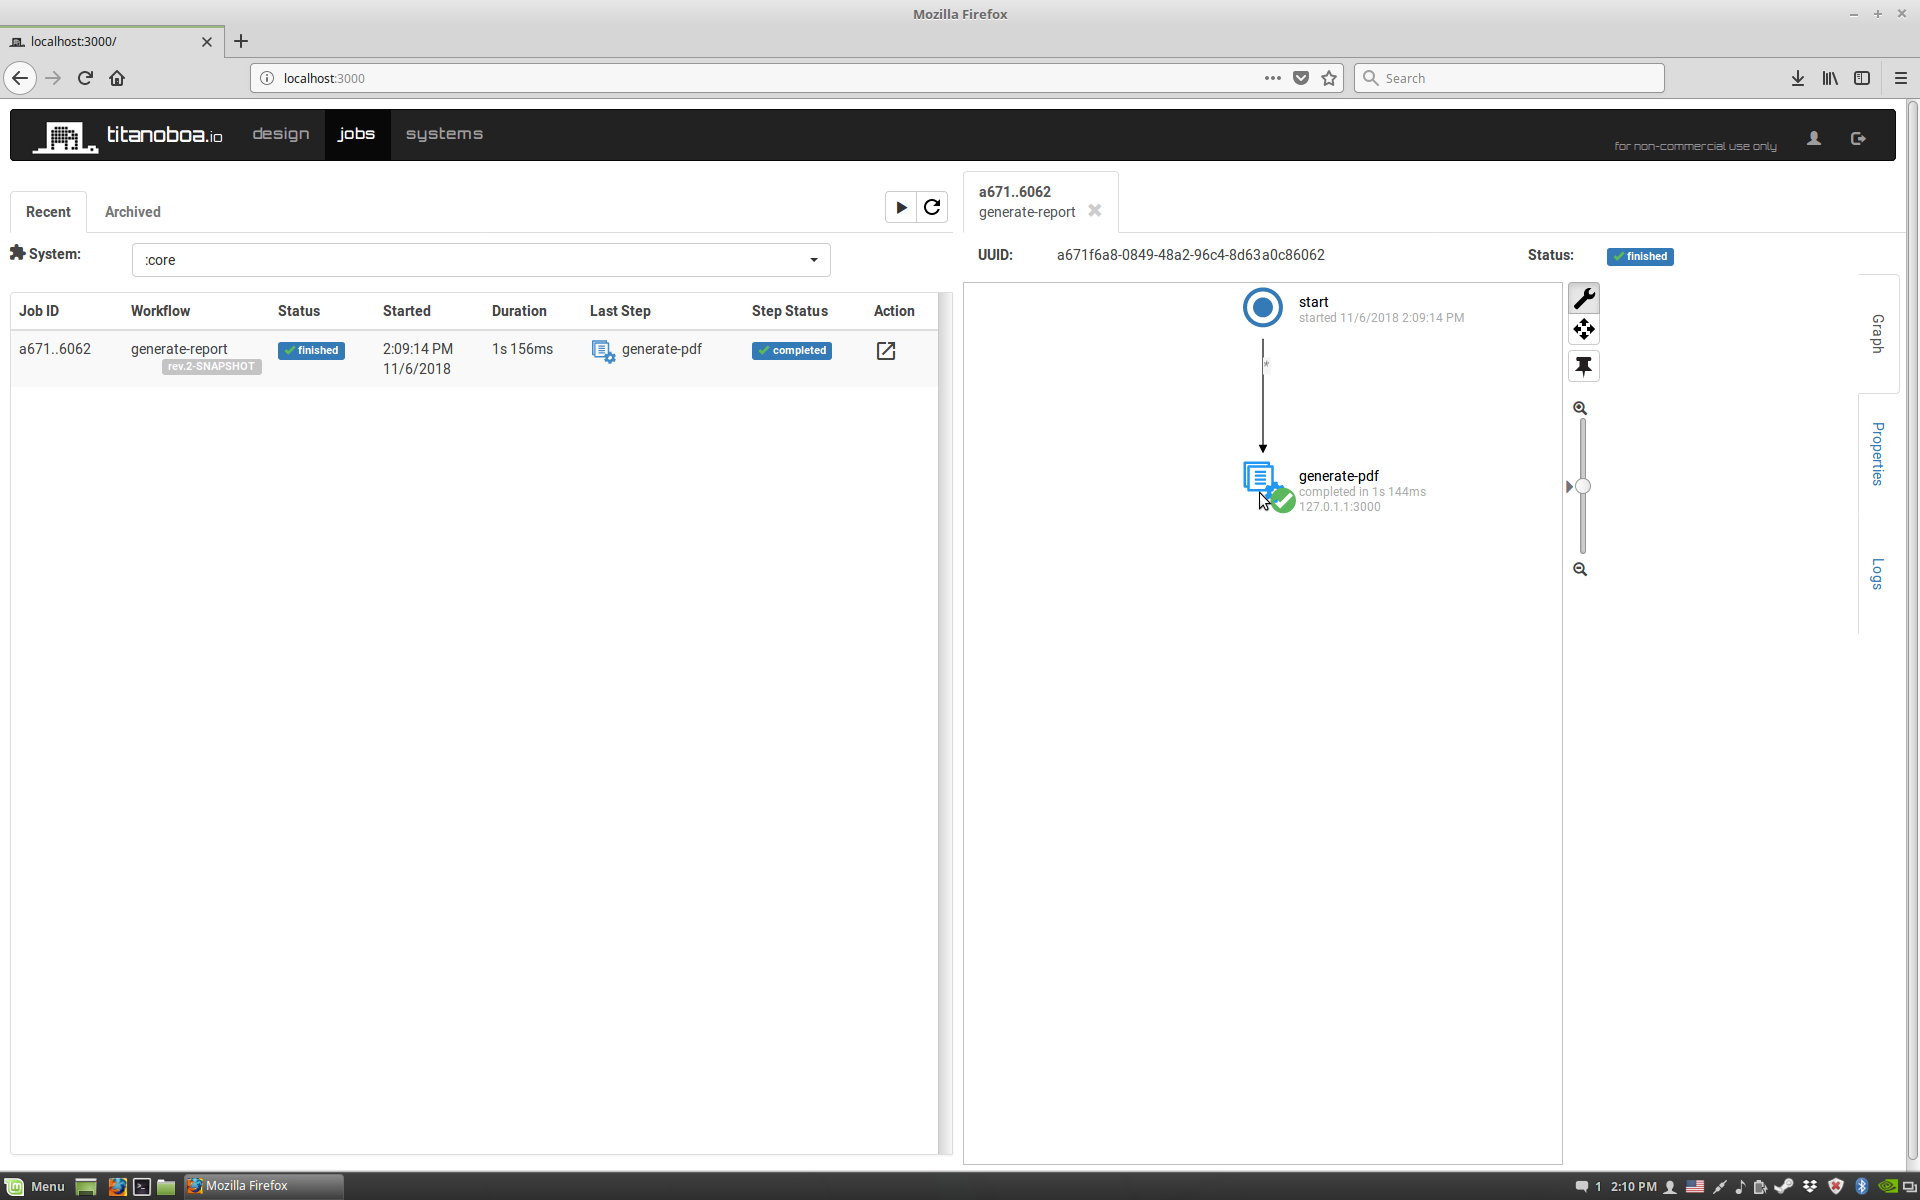Click the move/pan arrows icon
This screenshot has width=1920, height=1200.
[1583, 329]
